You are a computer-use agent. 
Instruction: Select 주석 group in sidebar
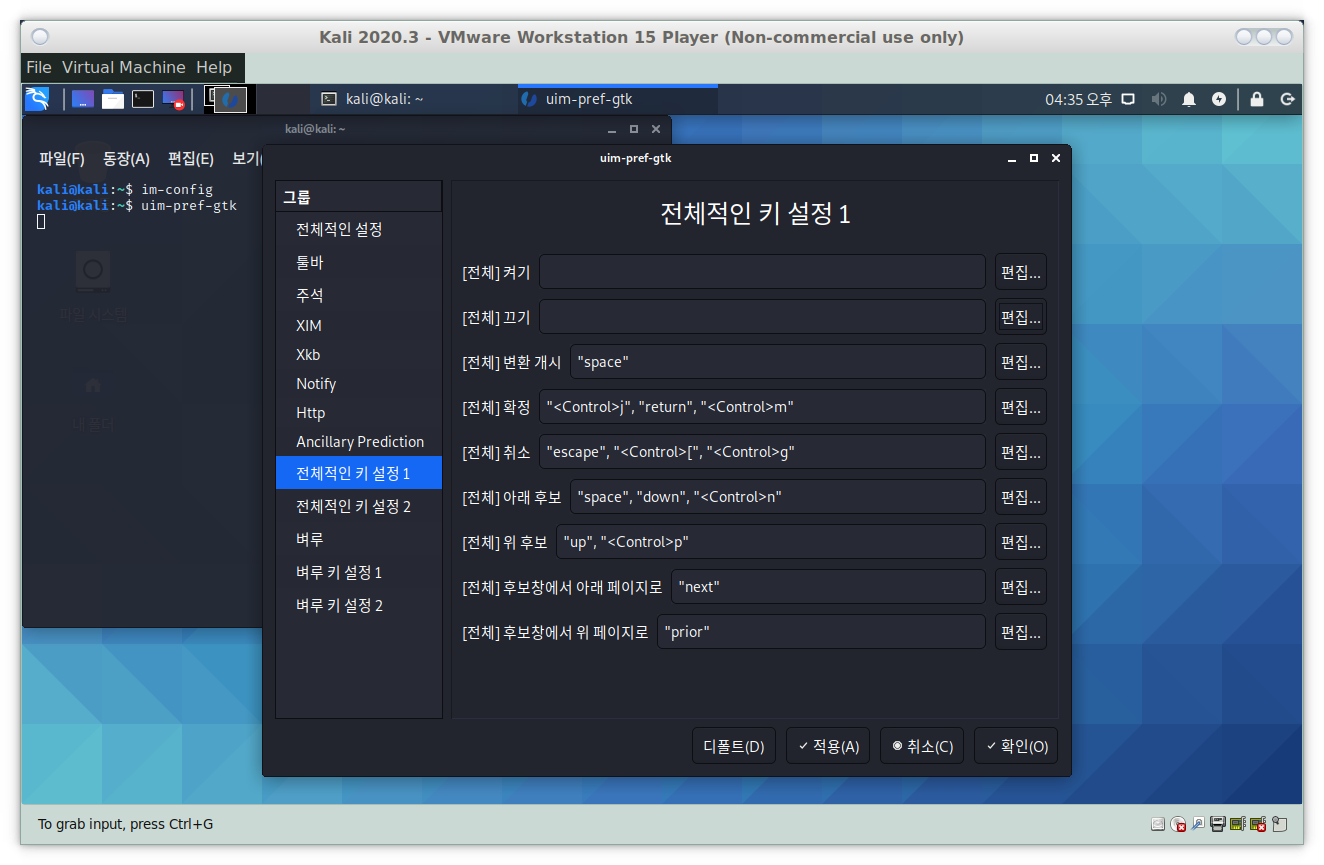coord(359,295)
